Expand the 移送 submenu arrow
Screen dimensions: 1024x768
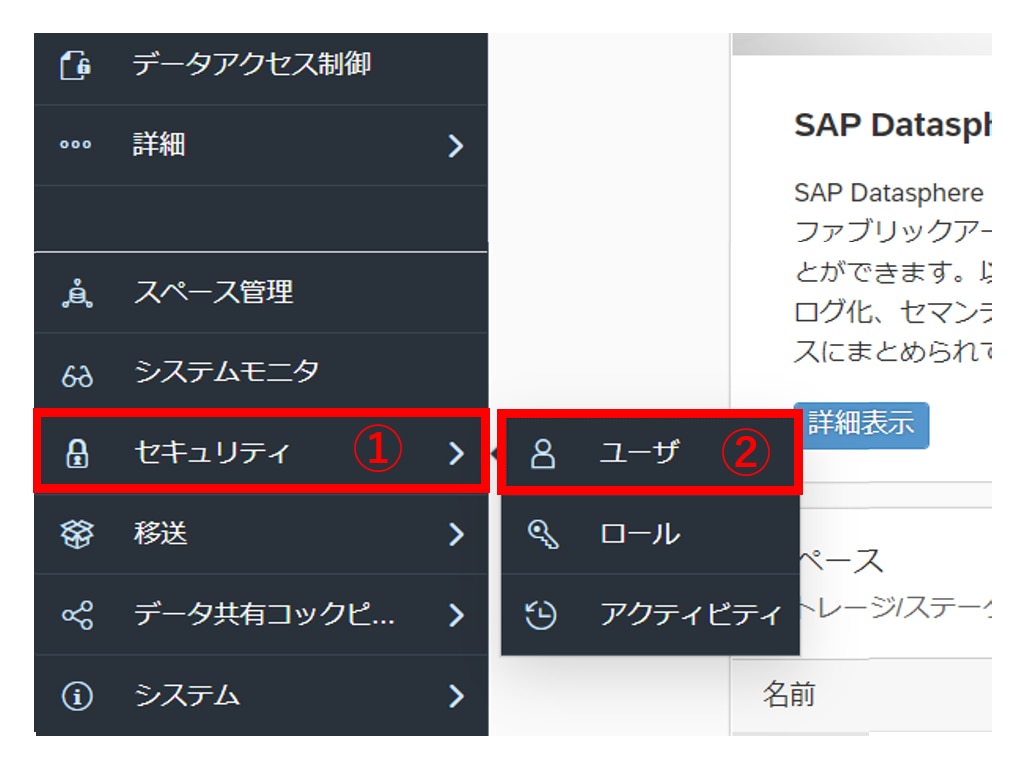click(x=456, y=534)
